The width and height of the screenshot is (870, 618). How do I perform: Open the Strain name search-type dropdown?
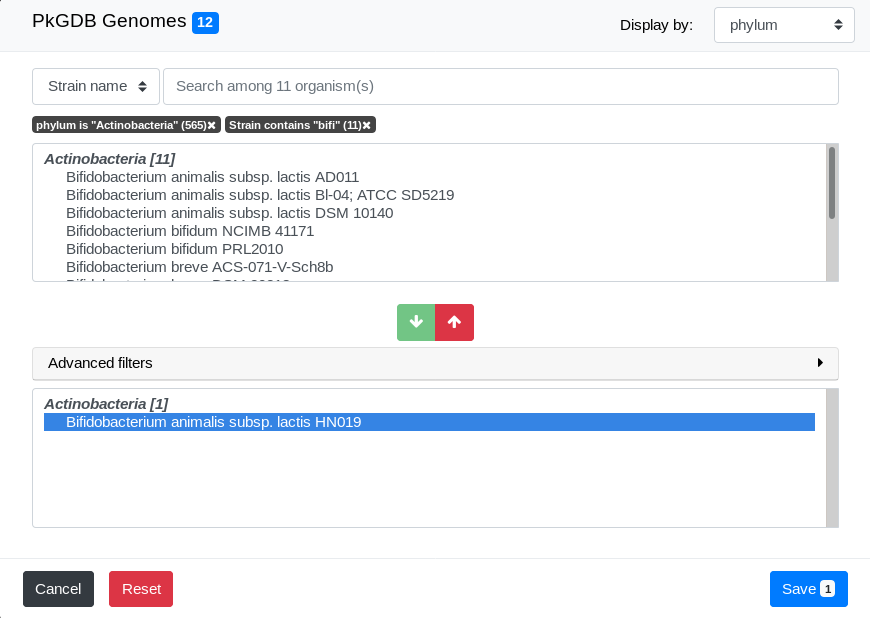tap(96, 87)
